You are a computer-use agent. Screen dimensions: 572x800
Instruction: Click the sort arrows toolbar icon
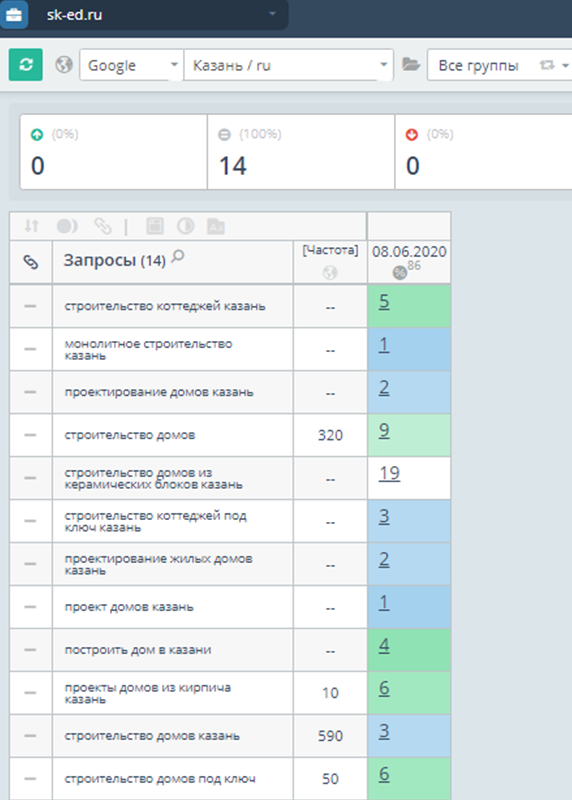click(32, 226)
